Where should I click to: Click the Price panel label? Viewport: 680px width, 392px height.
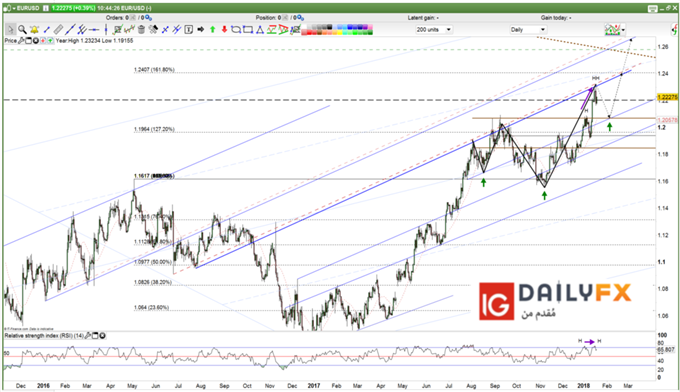[10, 41]
